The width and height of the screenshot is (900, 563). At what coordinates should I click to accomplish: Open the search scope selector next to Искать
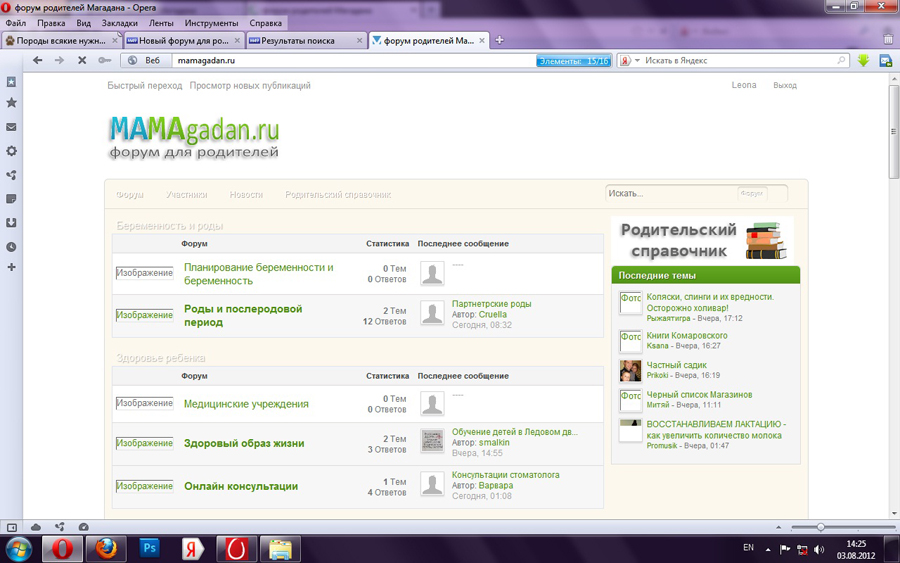pos(754,193)
